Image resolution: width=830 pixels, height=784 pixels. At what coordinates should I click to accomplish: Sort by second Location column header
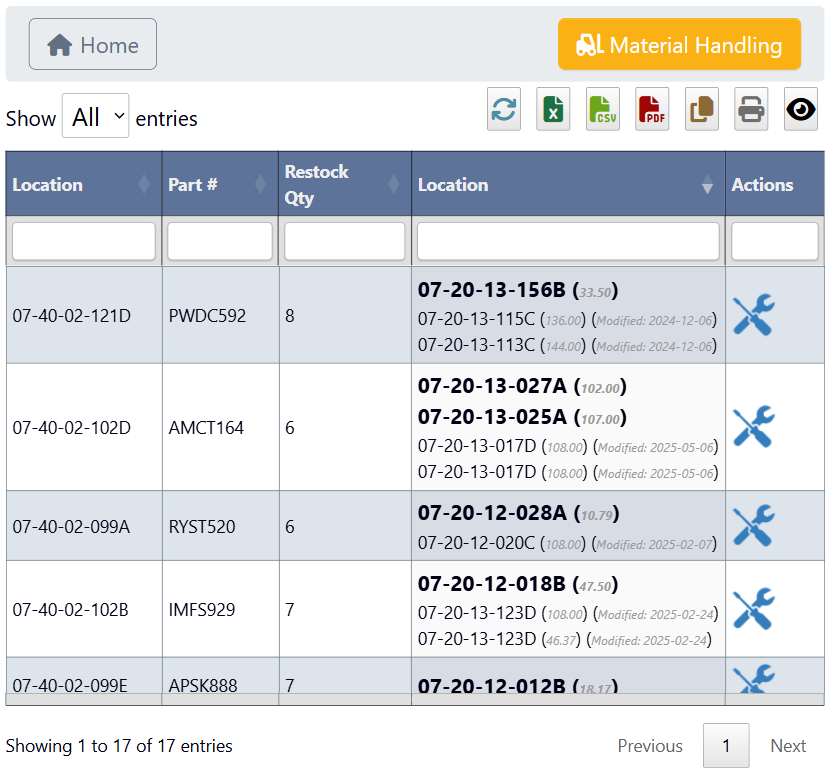coord(568,184)
